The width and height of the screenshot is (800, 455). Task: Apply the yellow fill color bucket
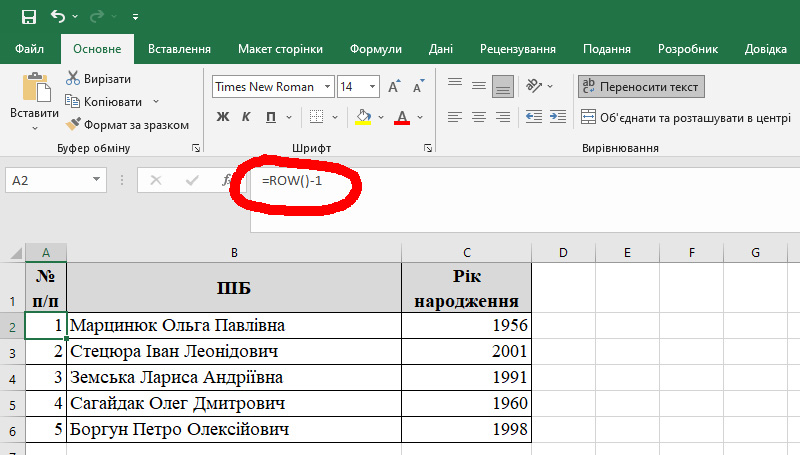pos(363,117)
